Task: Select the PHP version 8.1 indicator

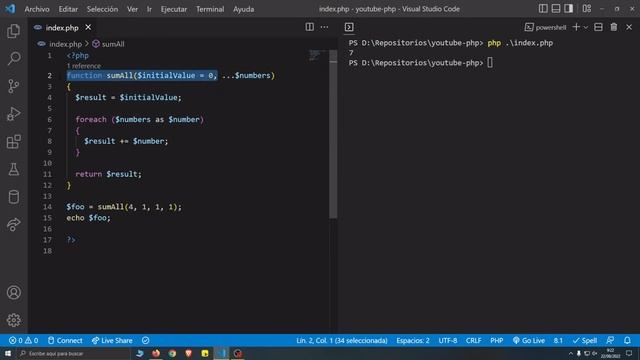Action: pyautogui.click(x=558, y=340)
